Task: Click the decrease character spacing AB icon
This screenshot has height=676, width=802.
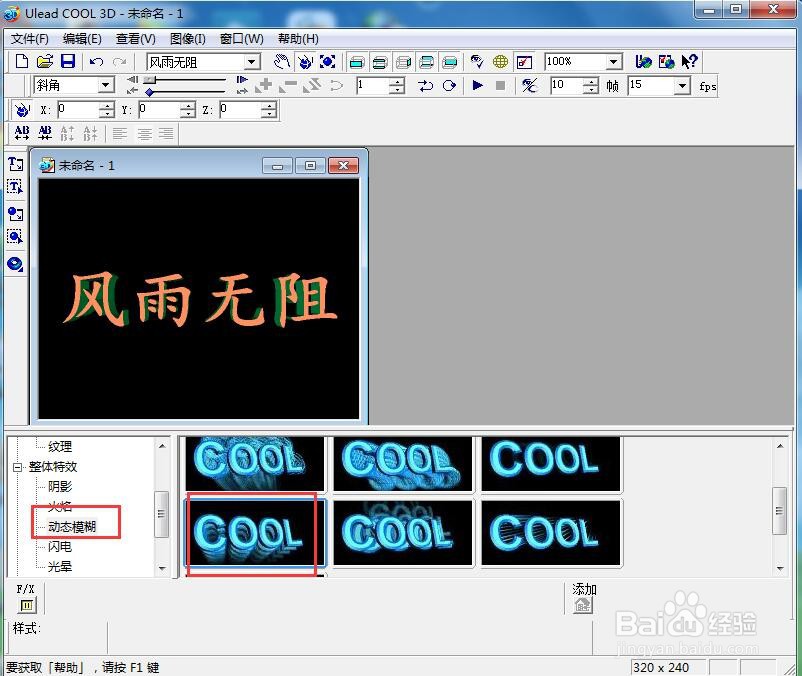Action: (45, 133)
